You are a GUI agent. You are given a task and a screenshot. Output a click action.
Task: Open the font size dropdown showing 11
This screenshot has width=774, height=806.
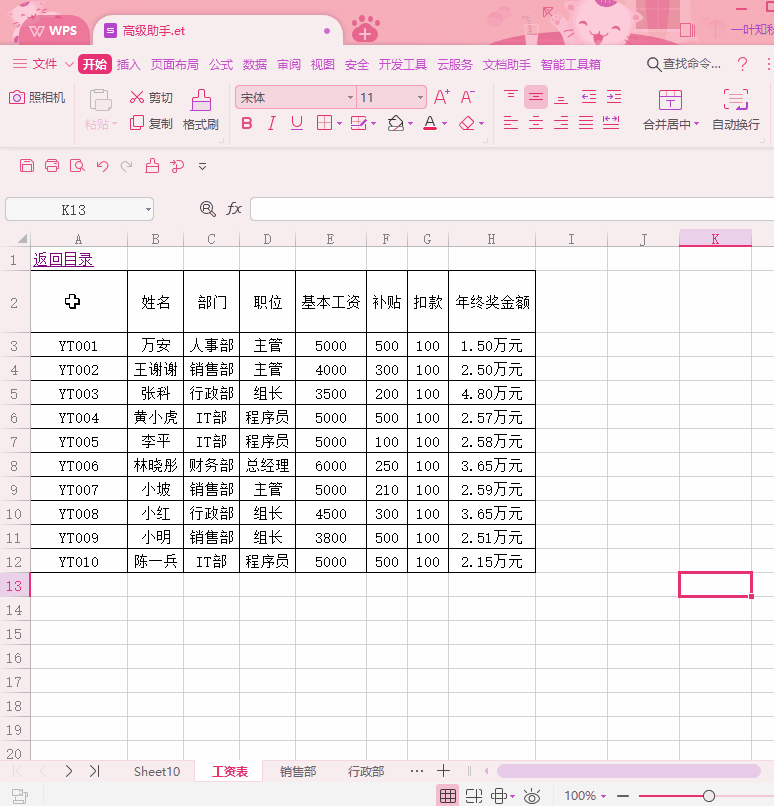(x=420, y=98)
